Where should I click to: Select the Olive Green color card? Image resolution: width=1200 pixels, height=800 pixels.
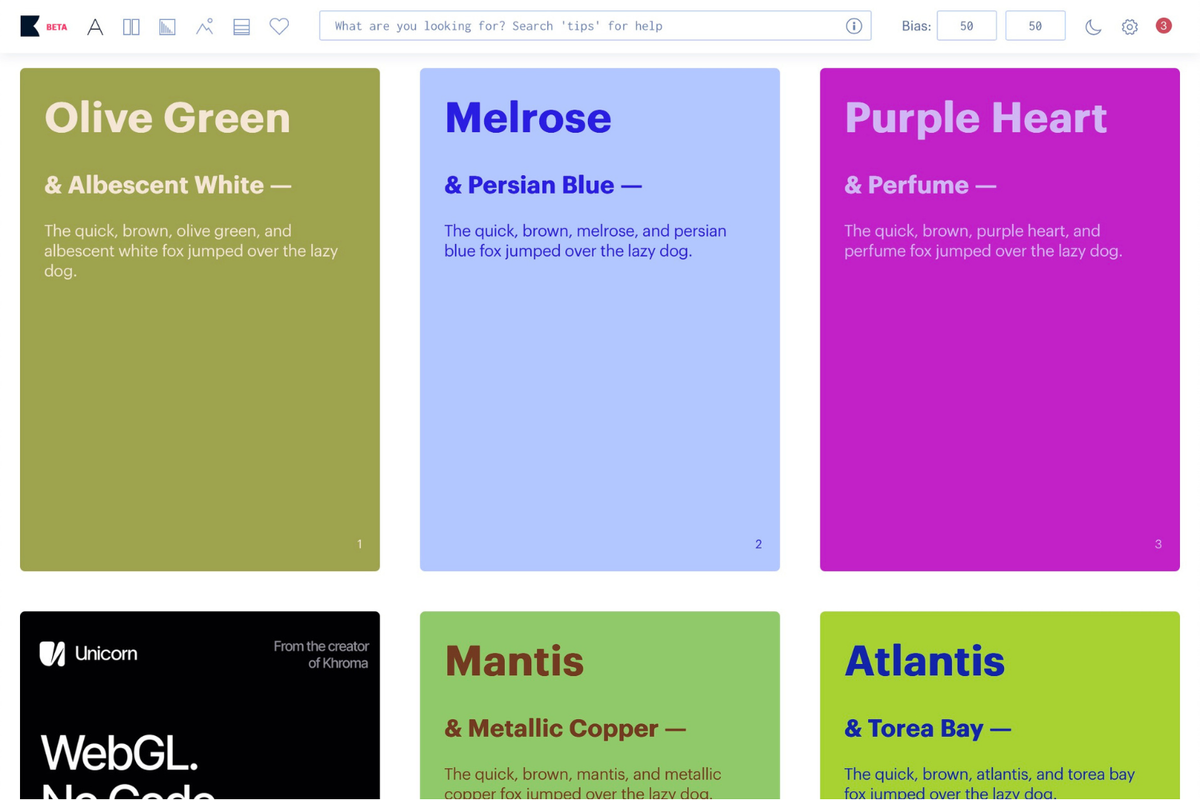tap(200, 400)
